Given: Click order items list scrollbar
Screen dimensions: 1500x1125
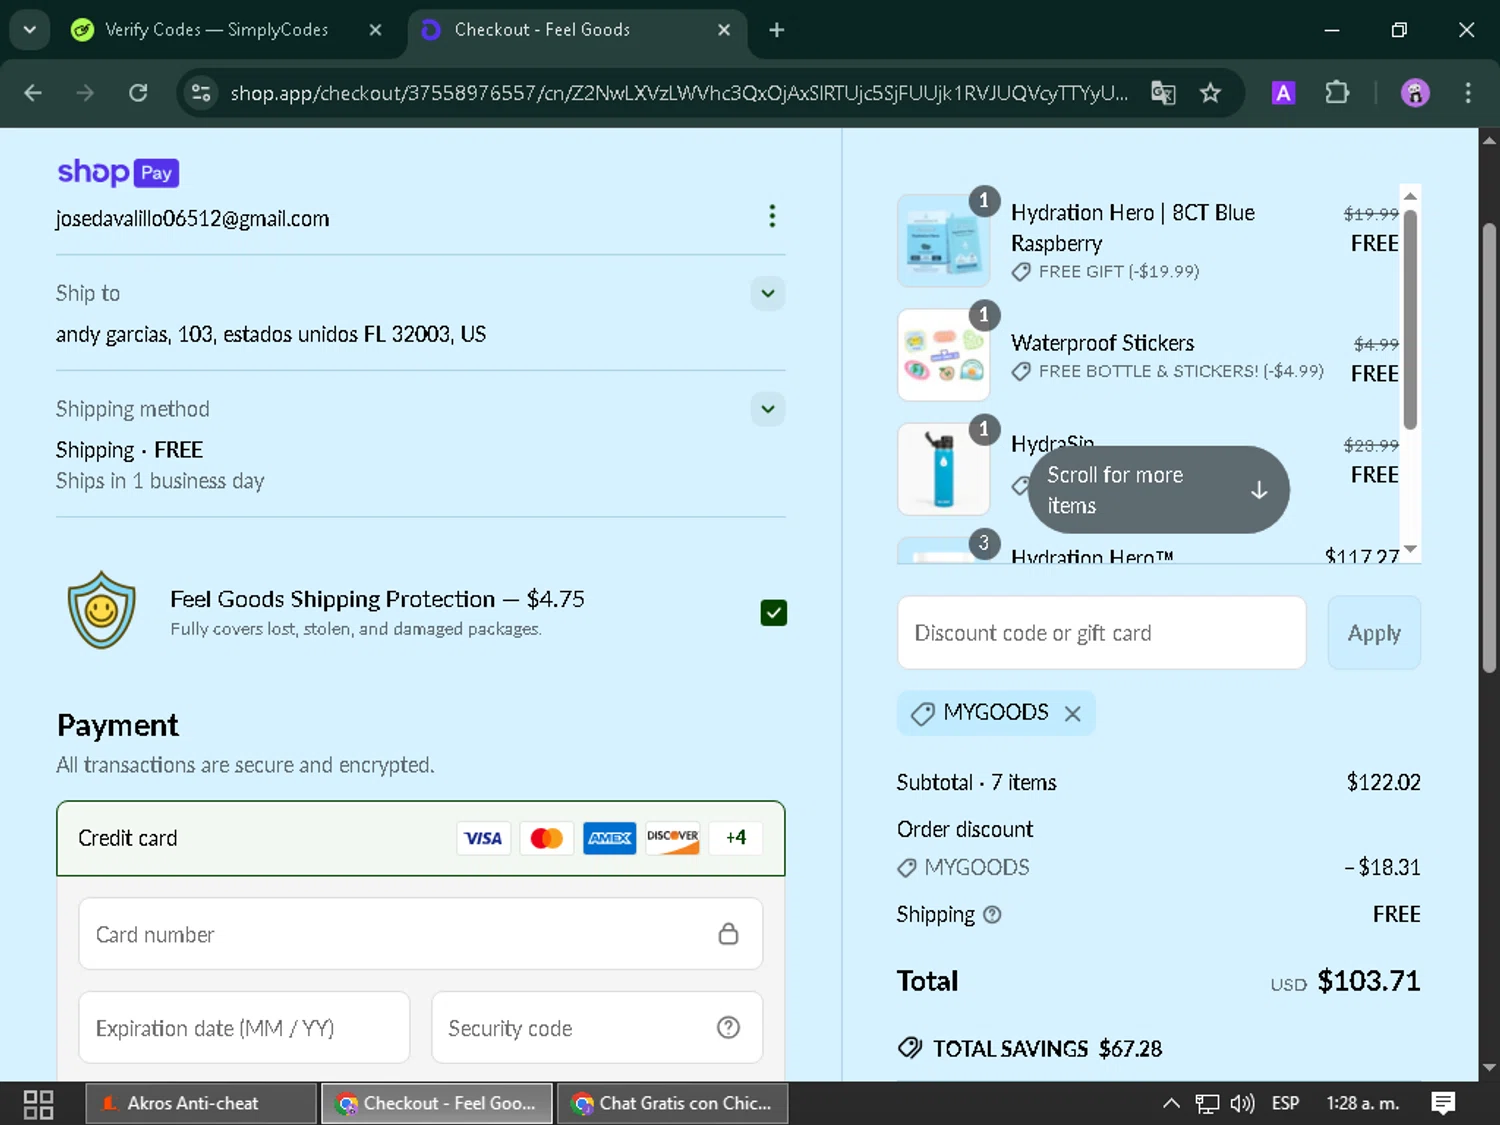Looking at the screenshot, I should pos(1410,320).
